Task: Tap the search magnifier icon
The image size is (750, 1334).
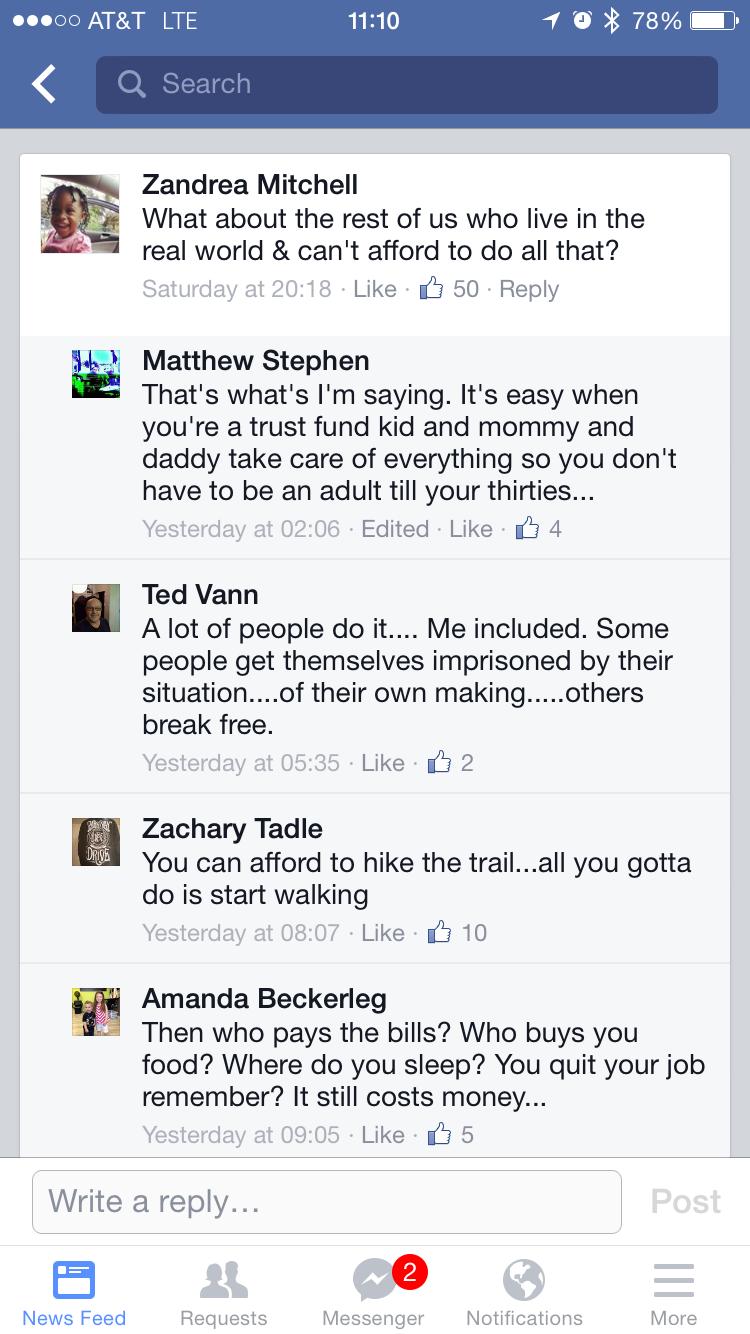Action: click(x=131, y=84)
